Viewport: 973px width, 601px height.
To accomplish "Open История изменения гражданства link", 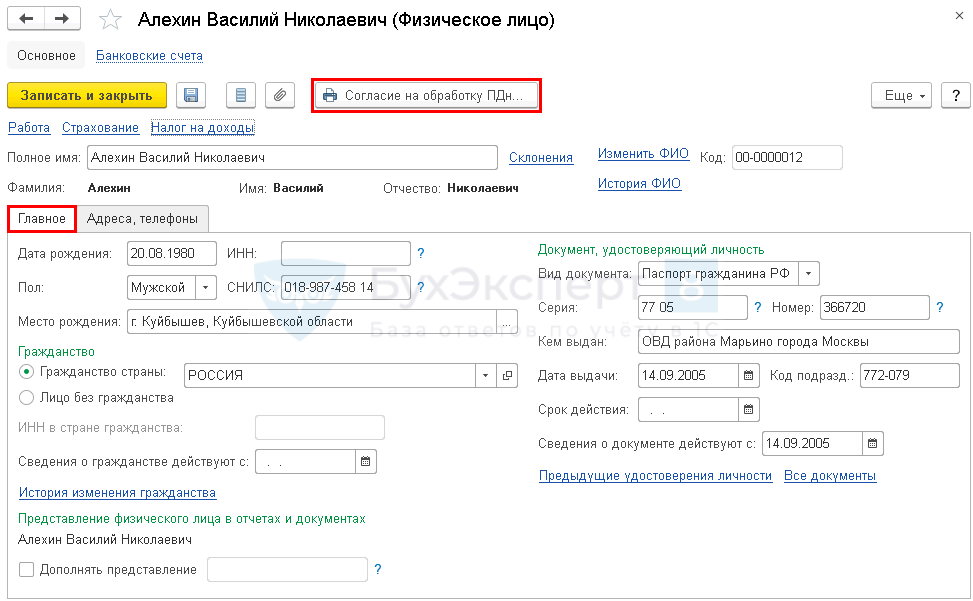I will [x=117, y=493].
